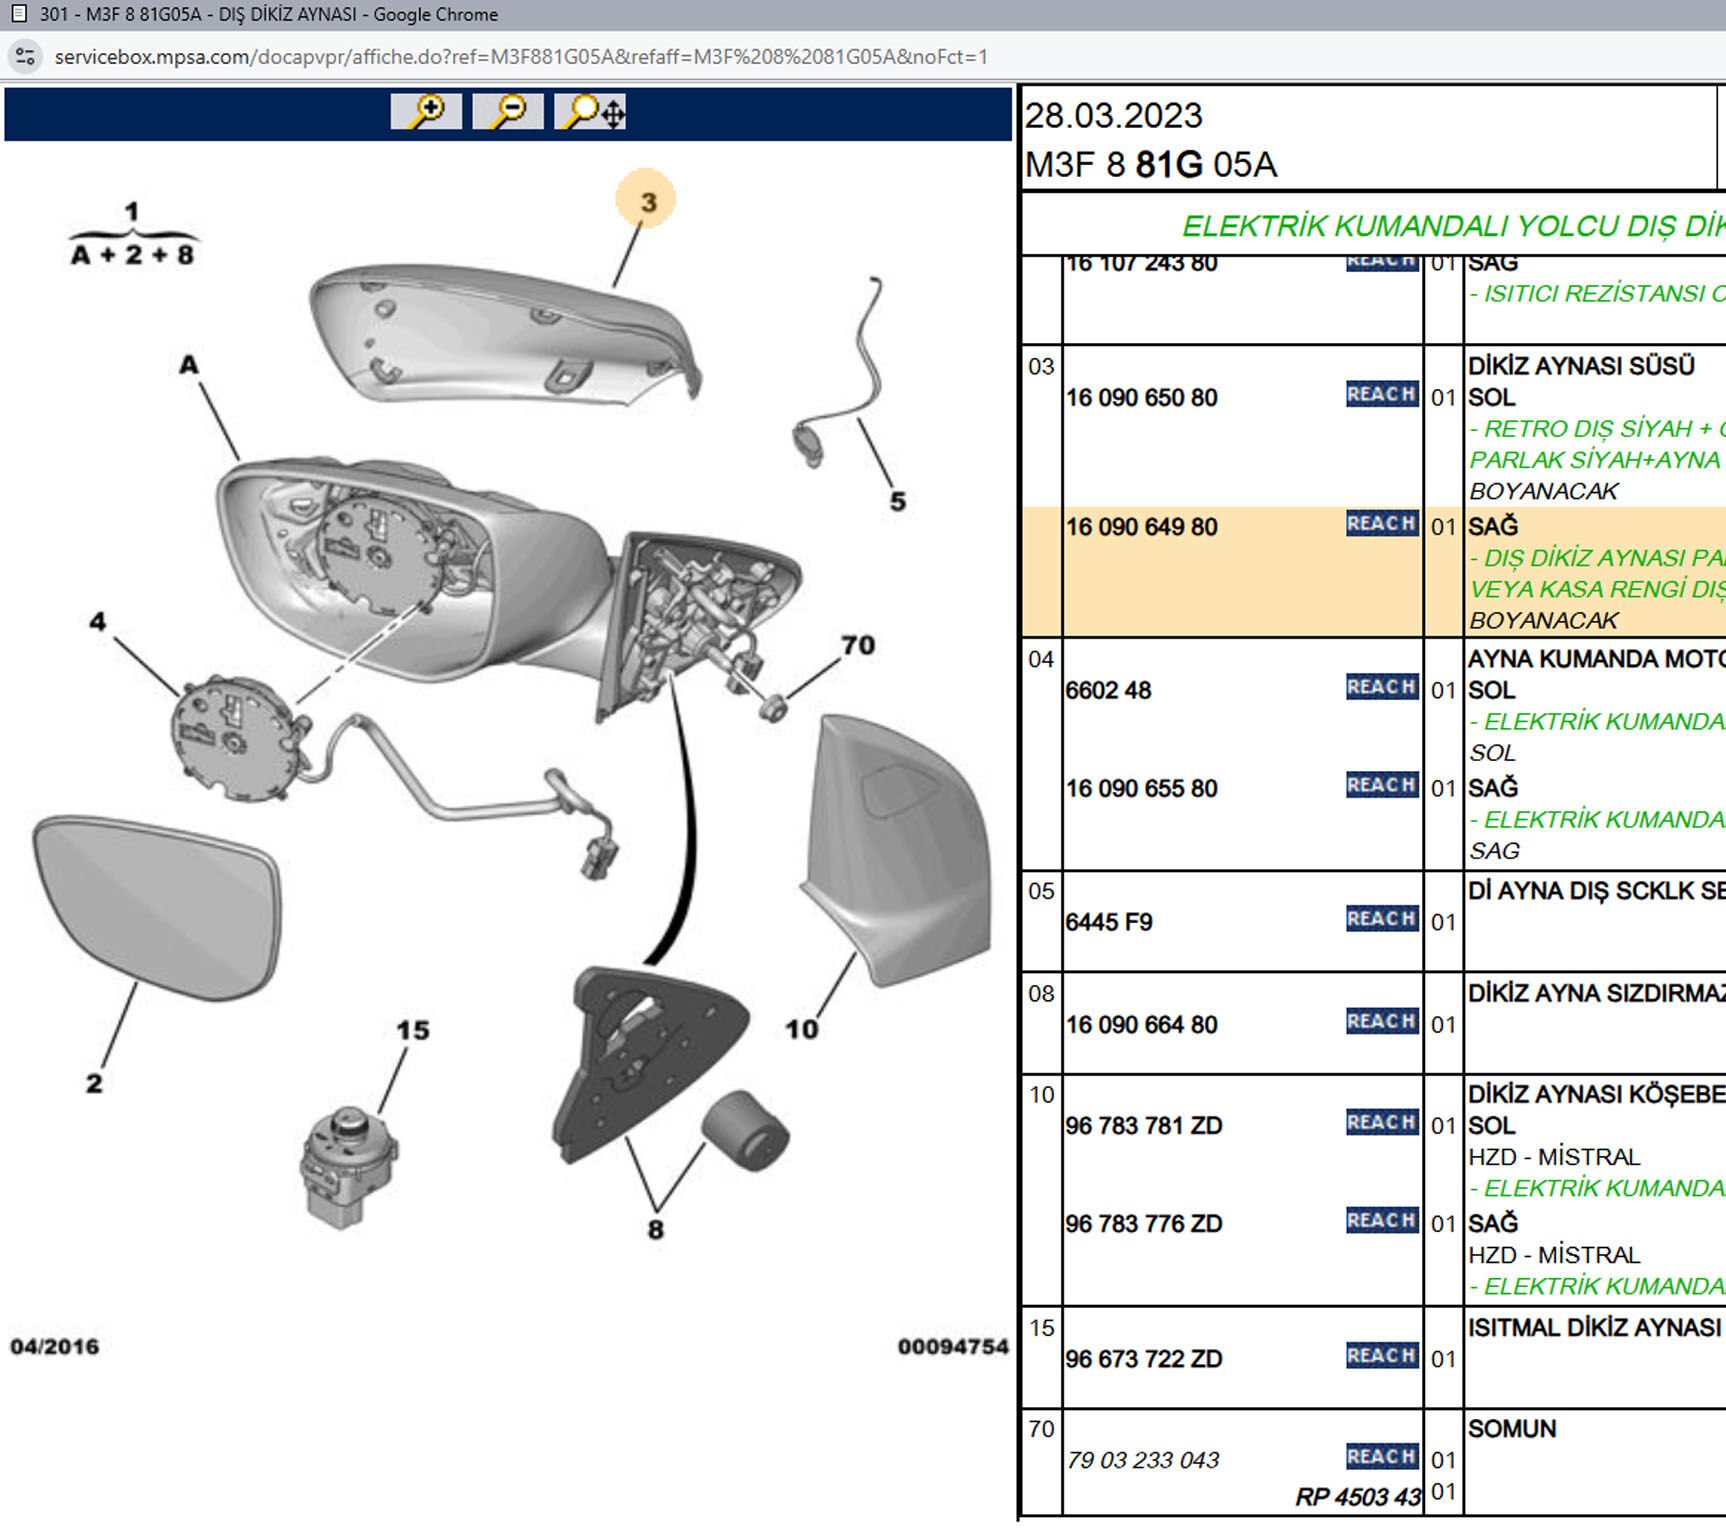Click the REACH badge for part 96 673 722 ZD
1726x1536 pixels.
click(x=1381, y=1356)
